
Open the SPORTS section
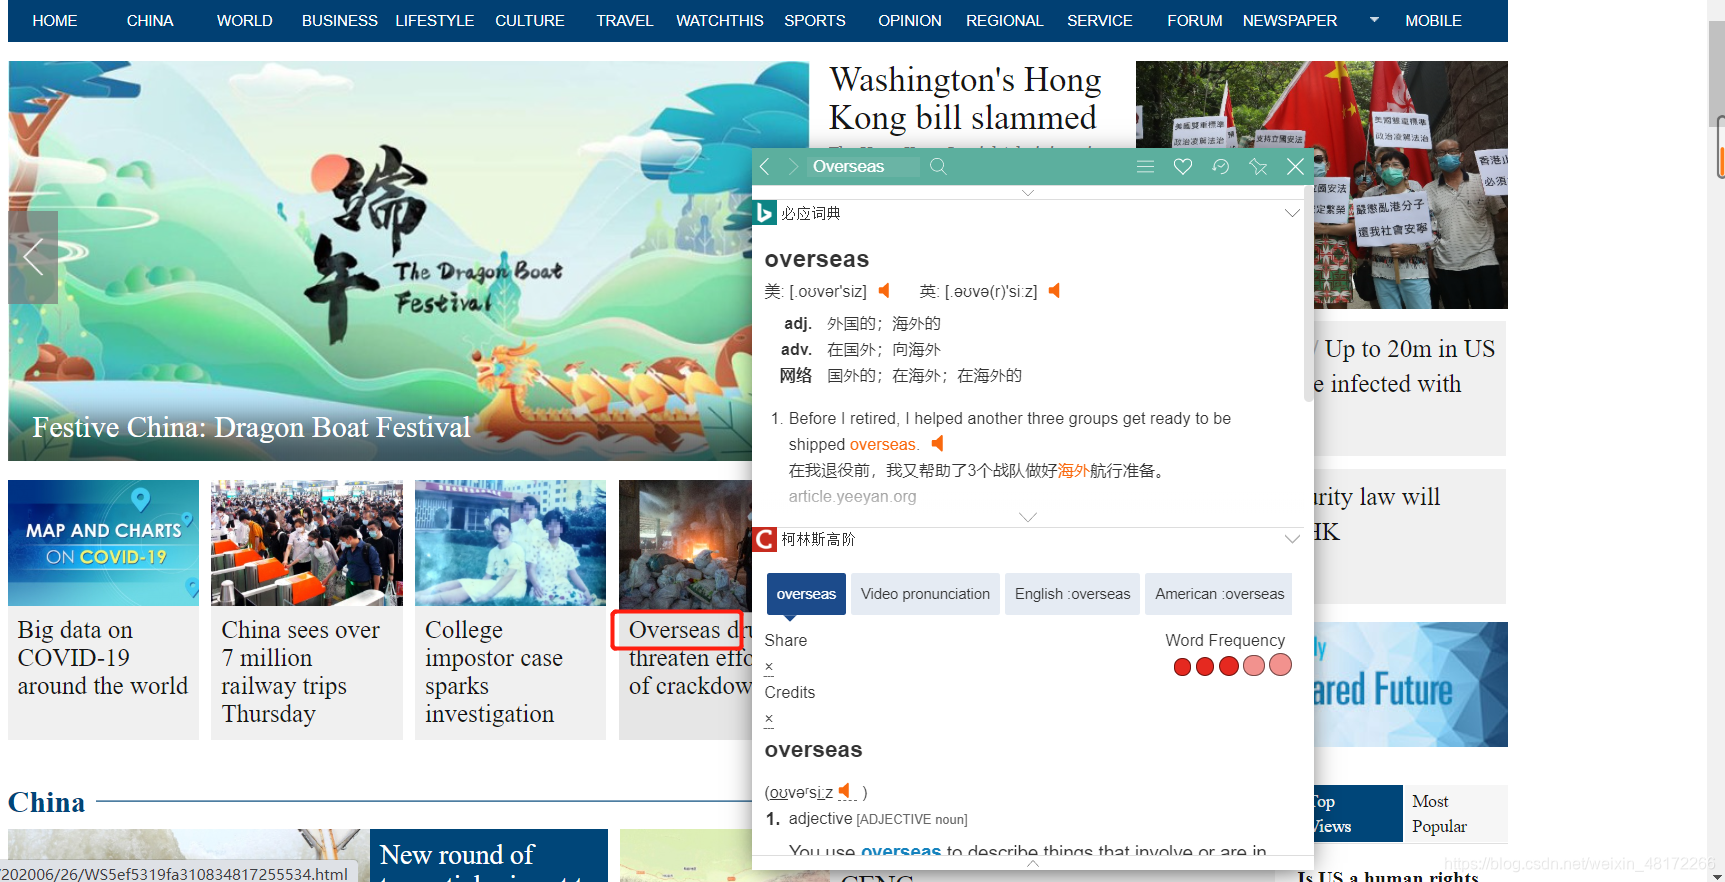pos(815,20)
